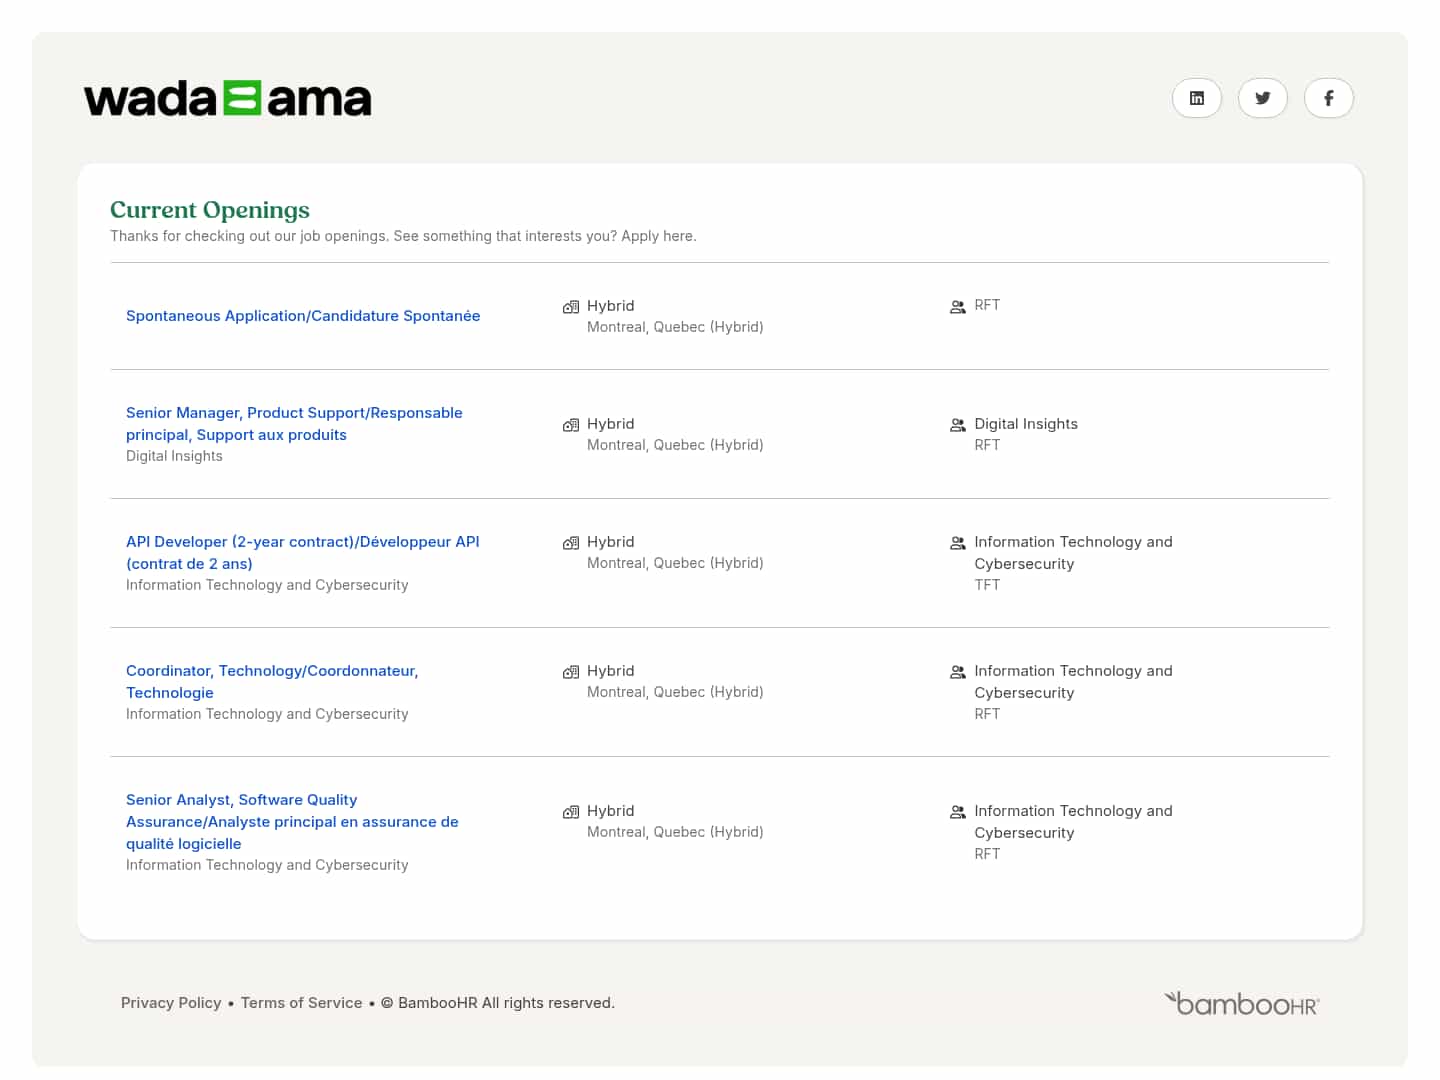Click 'RFT' in Senior Analyst row
The image size is (1440, 1080).
point(987,854)
